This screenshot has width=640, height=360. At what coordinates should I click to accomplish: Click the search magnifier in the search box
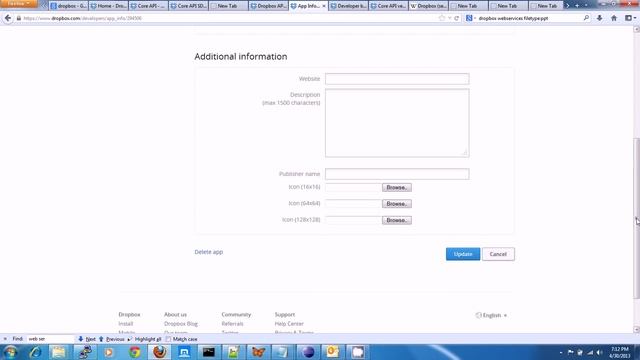[x=586, y=18]
